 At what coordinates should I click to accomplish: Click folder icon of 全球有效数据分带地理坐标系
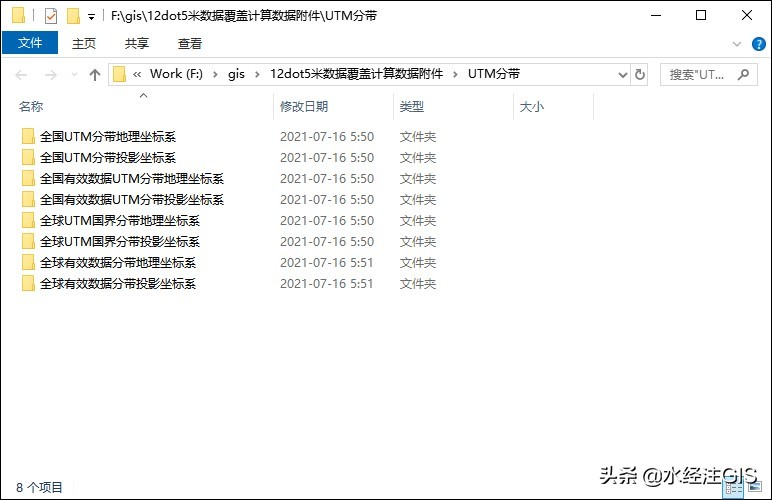tap(28, 263)
